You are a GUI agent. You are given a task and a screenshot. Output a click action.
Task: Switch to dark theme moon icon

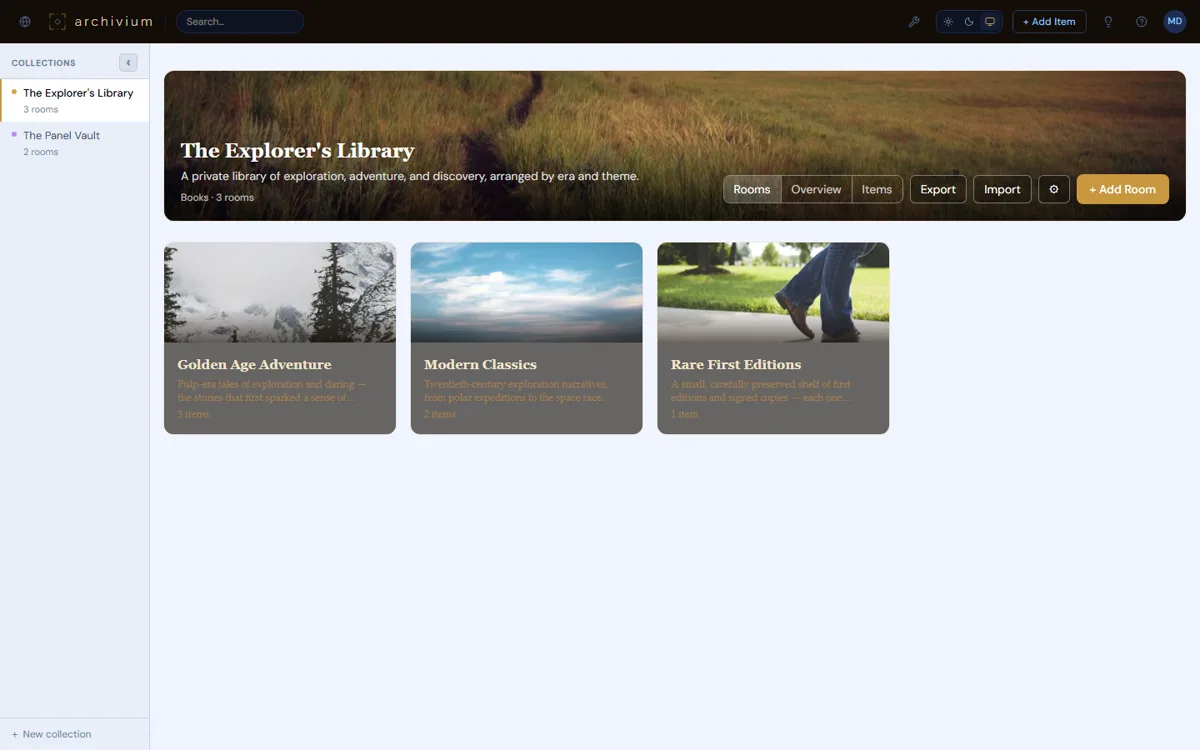pyautogui.click(x=969, y=22)
